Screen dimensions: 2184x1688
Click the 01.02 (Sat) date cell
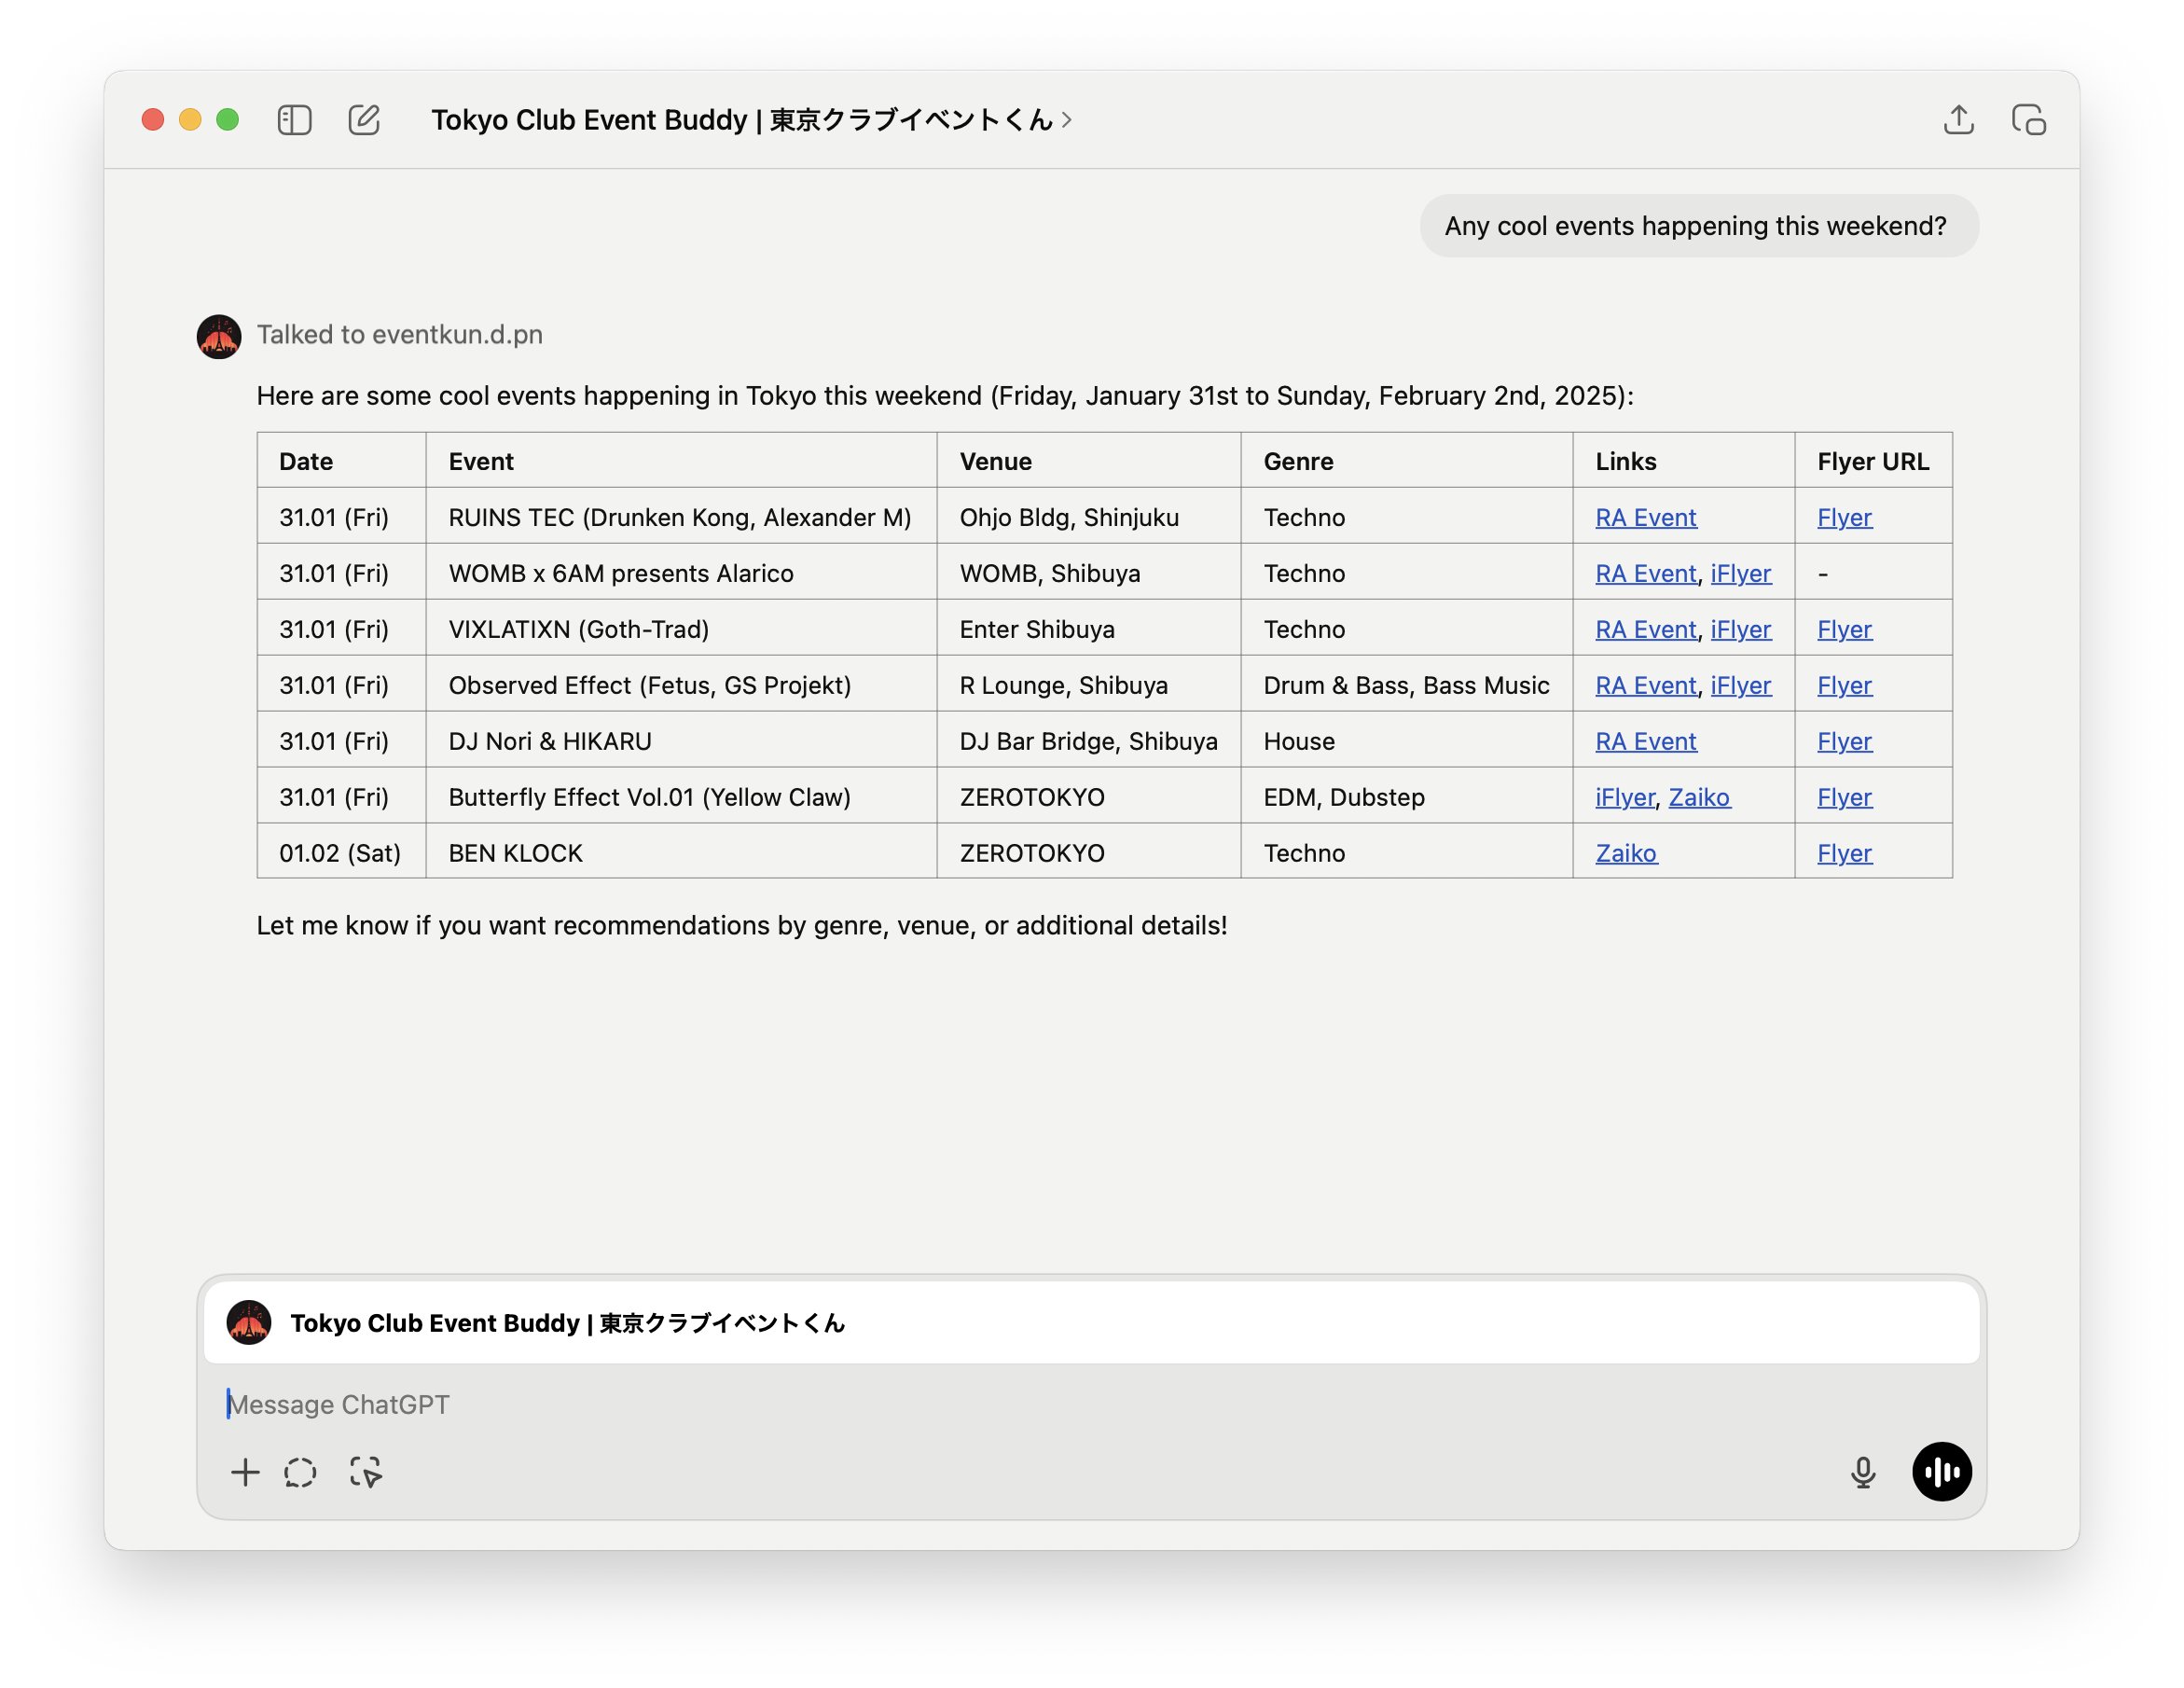[342, 853]
